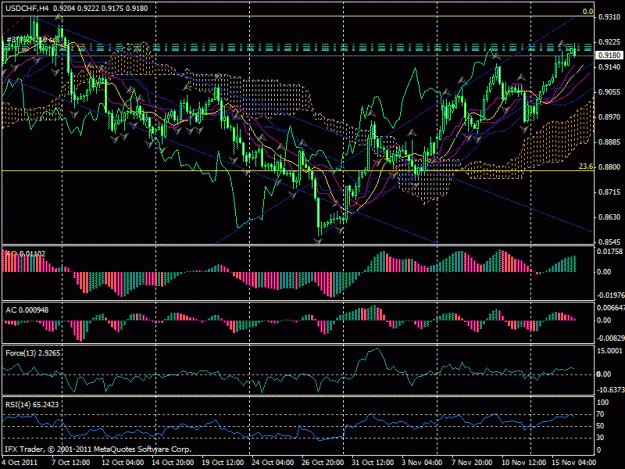Click the 4 Oct 2011 date label
Viewport: 625px width, 469px height.
(x=20, y=463)
